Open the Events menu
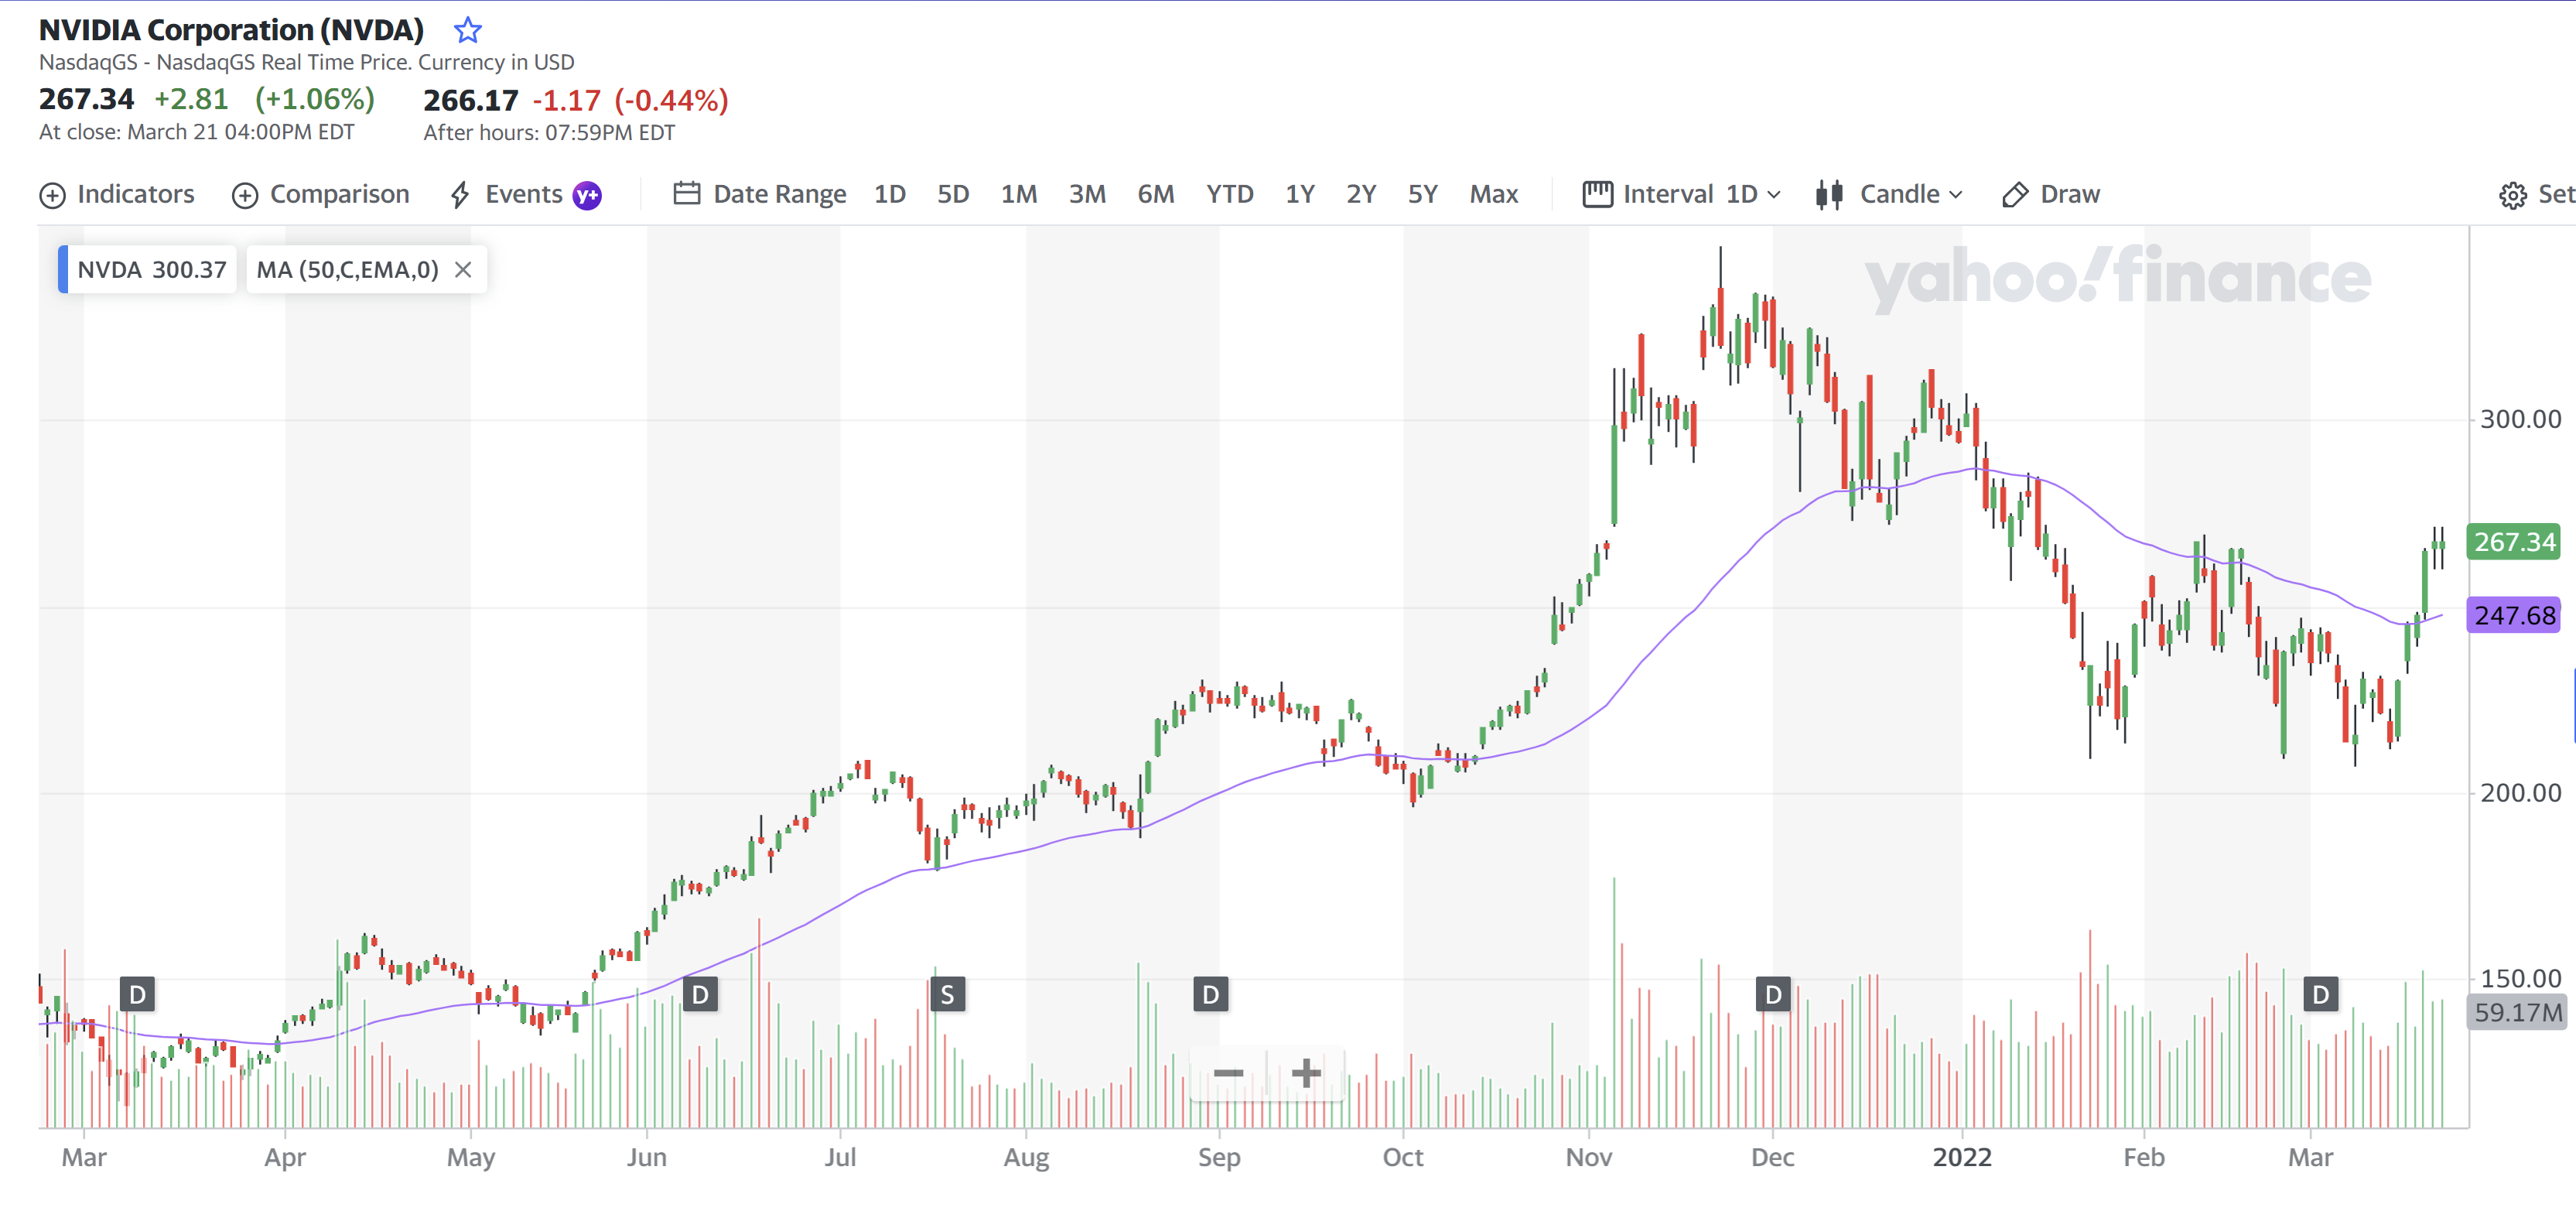The width and height of the screenshot is (2576, 1211). tap(508, 194)
